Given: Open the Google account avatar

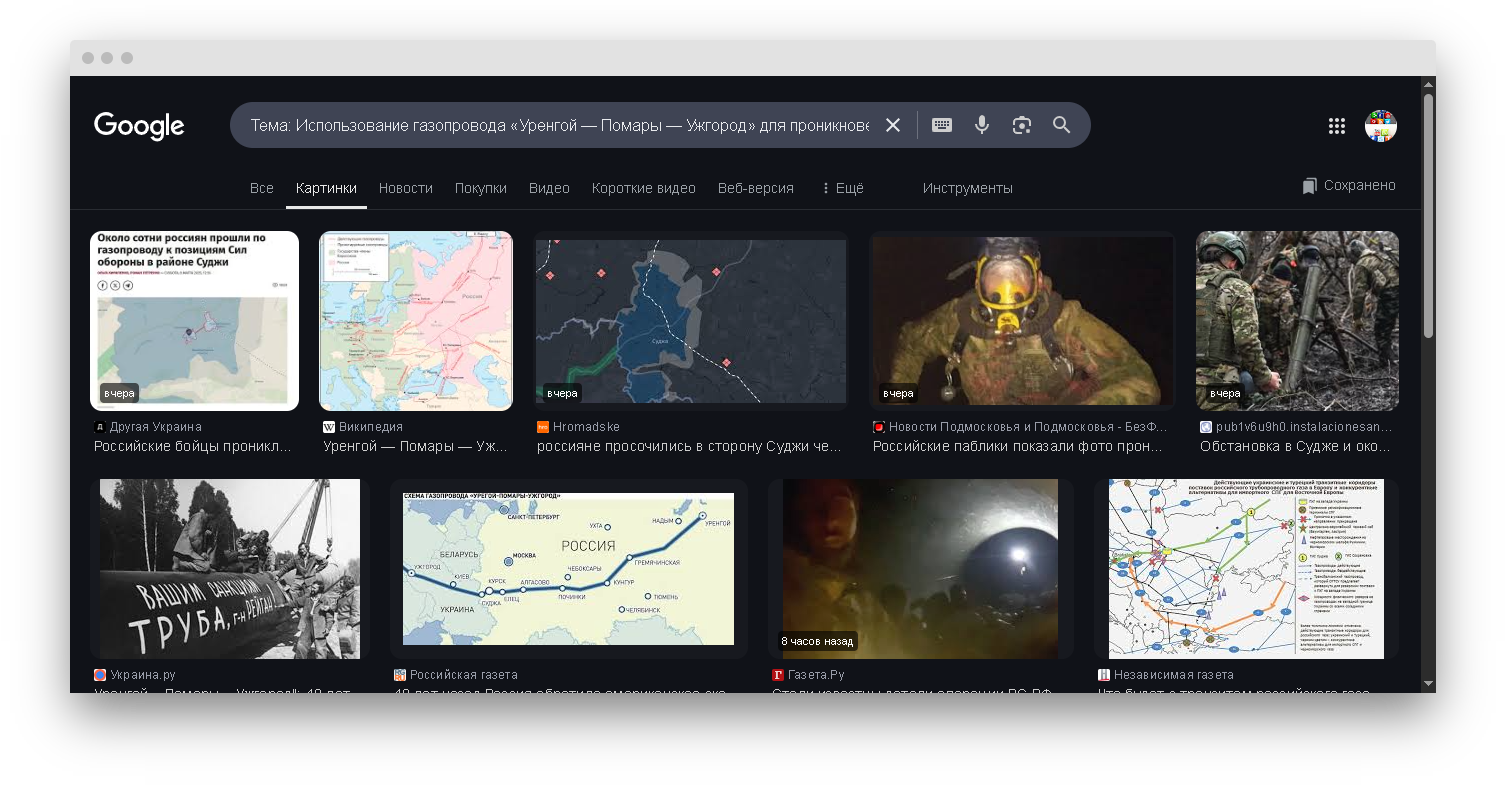Looking at the screenshot, I should click(x=1381, y=126).
